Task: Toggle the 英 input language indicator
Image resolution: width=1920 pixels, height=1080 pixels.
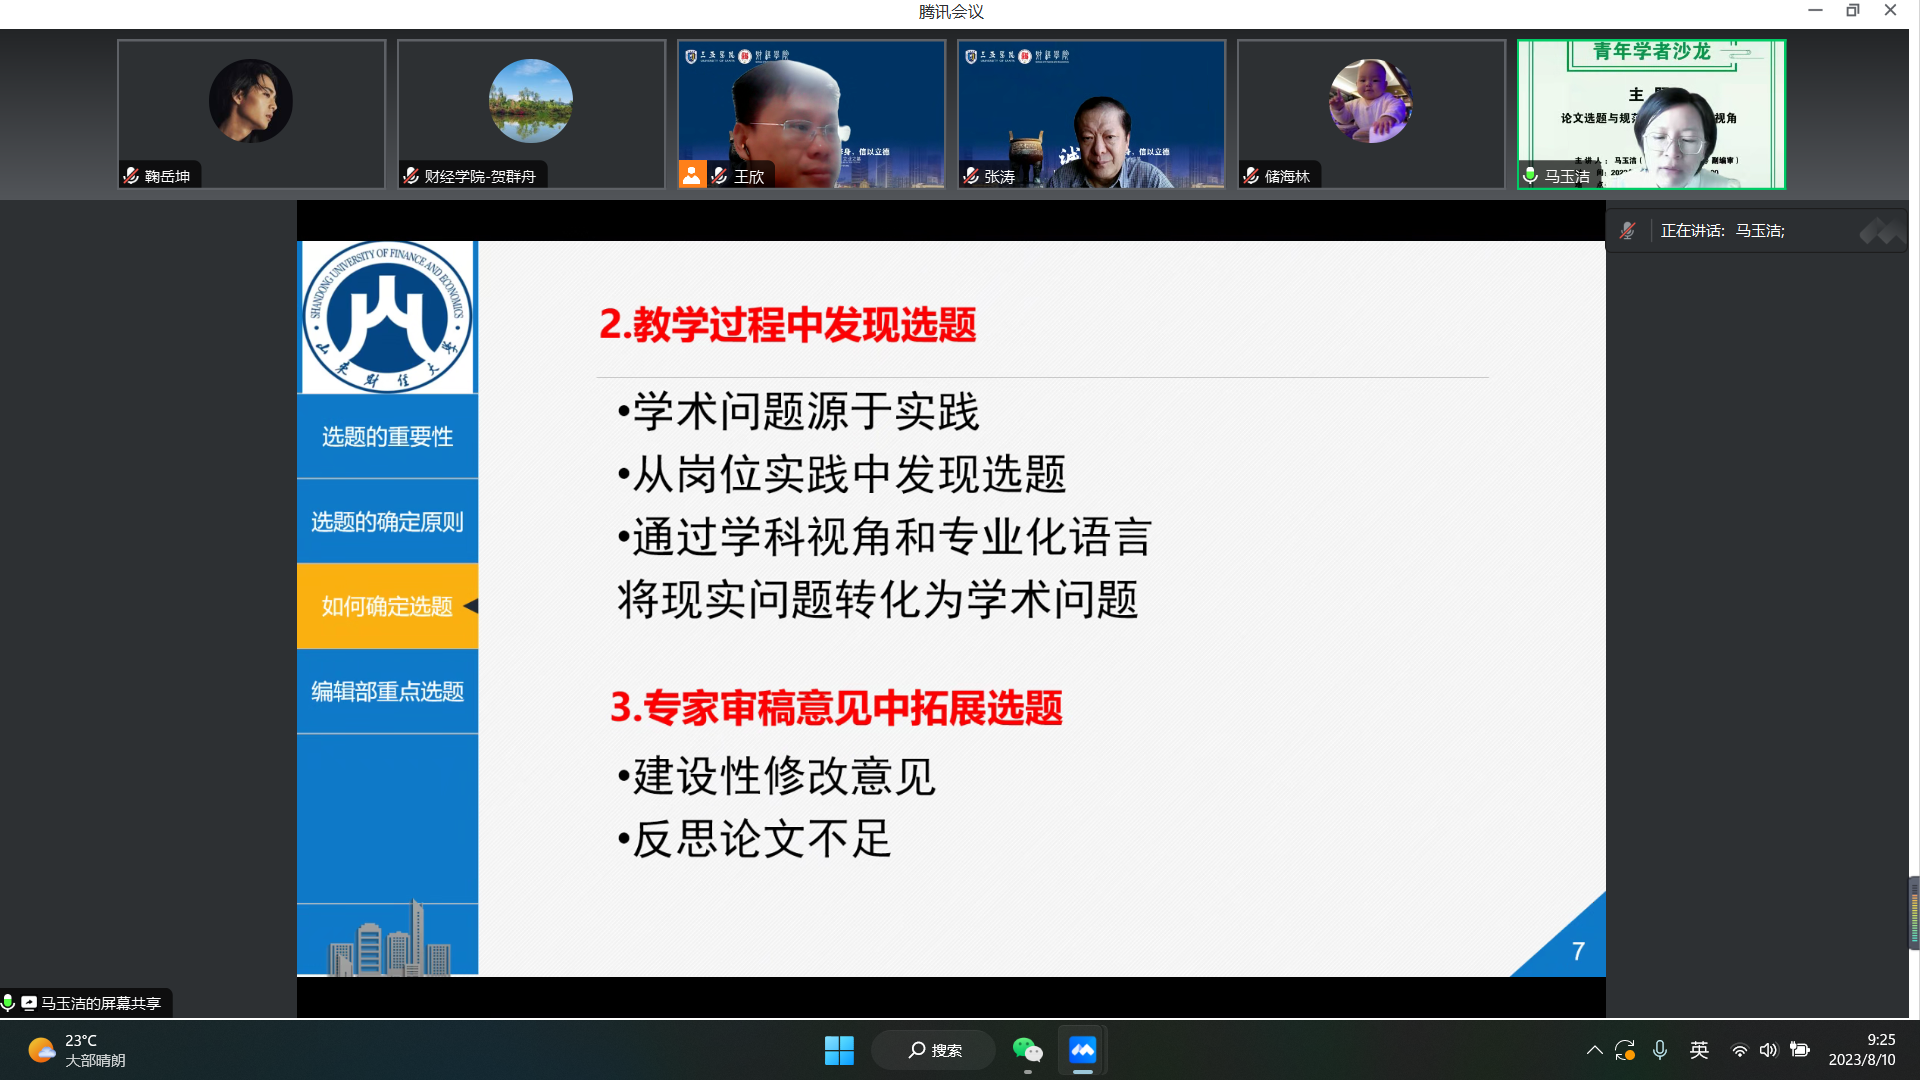Action: tap(1699, 1050)
